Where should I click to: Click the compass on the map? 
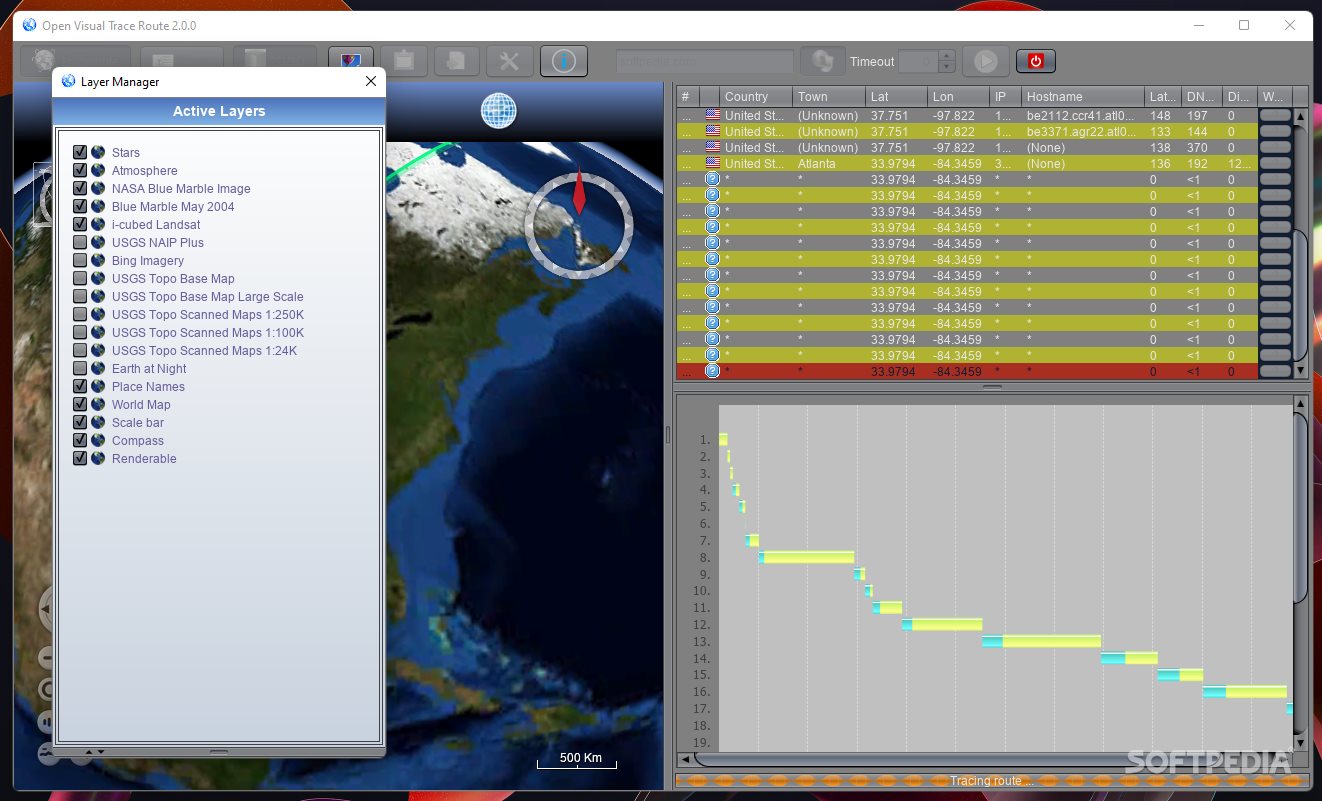[578, 225]
